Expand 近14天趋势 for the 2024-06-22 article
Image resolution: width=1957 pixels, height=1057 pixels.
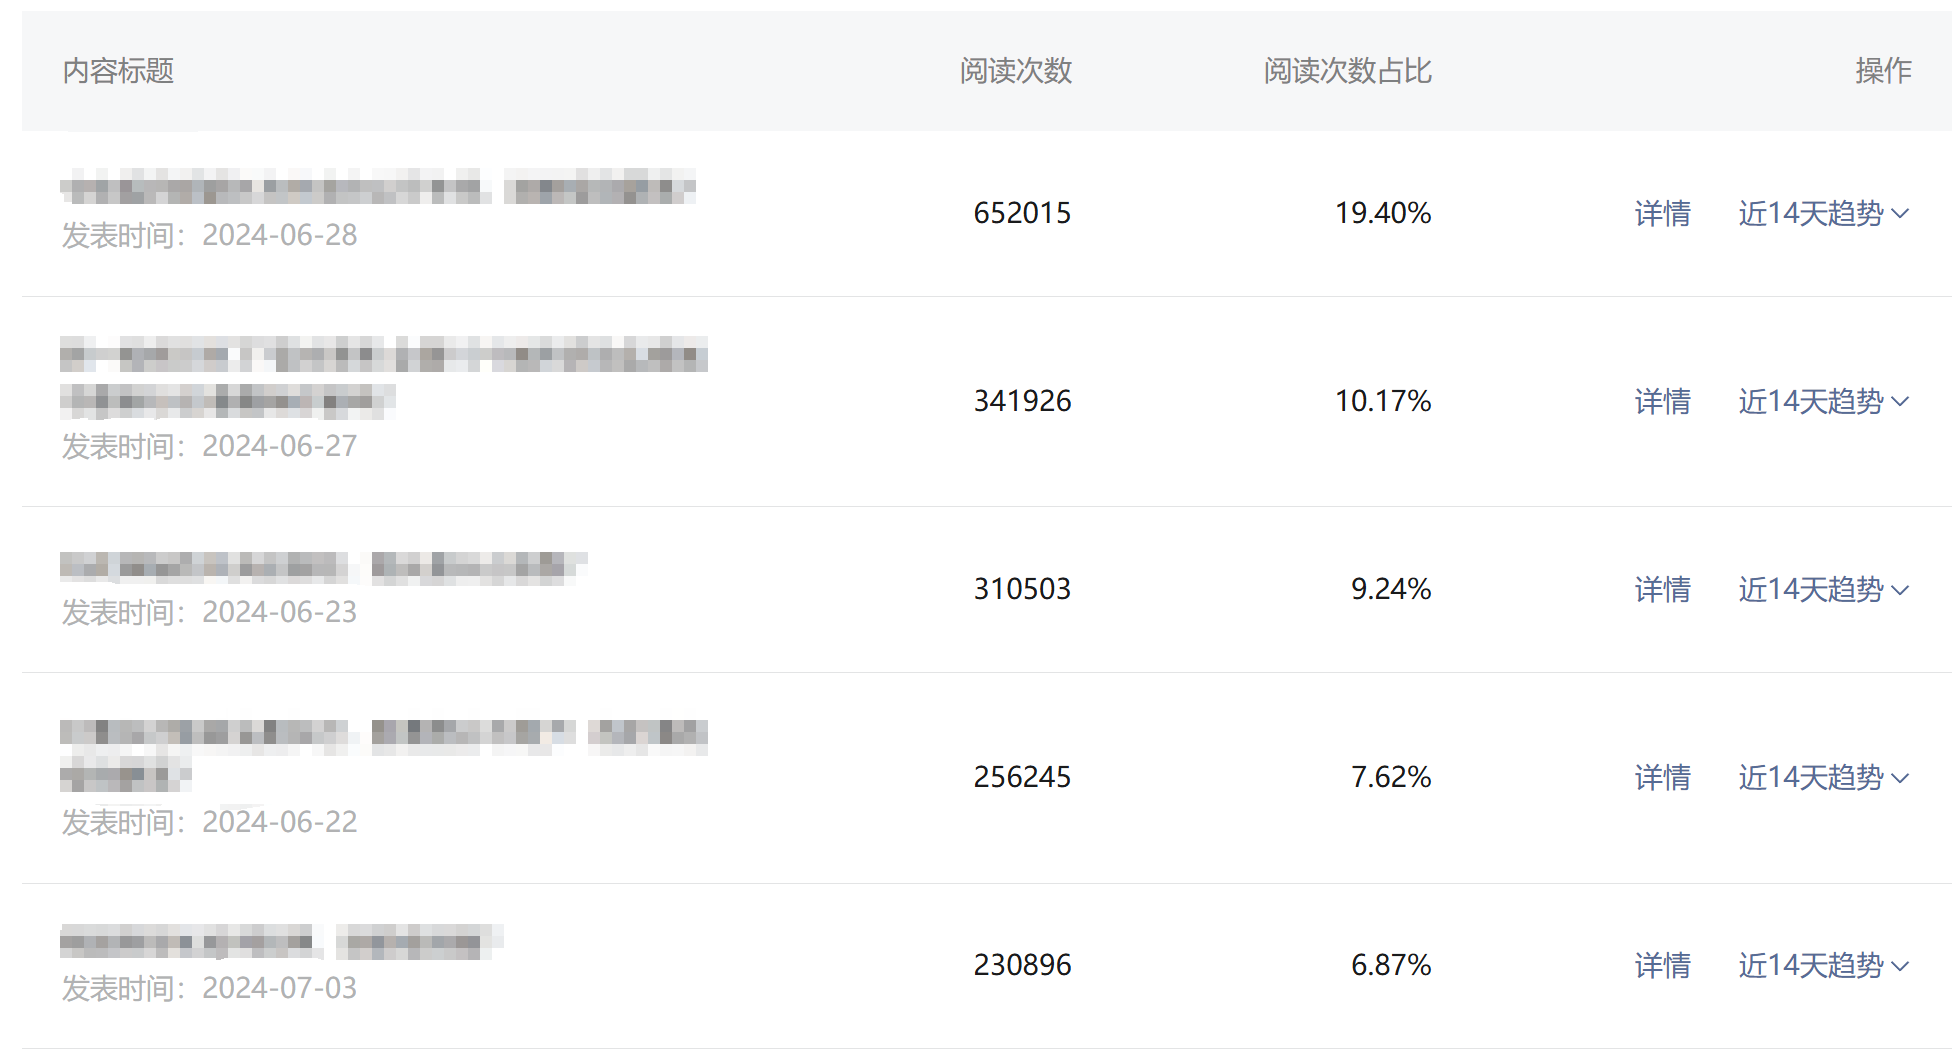[1823, 777]
